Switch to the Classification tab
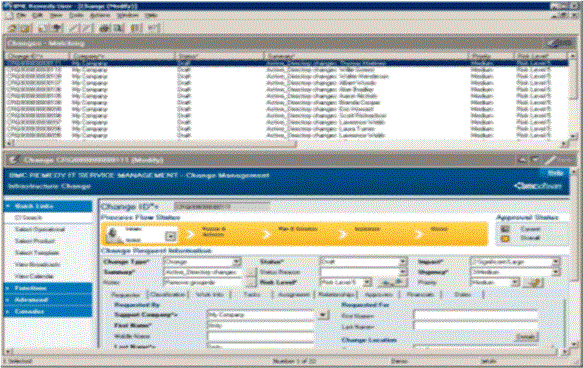 coord(167,294)
